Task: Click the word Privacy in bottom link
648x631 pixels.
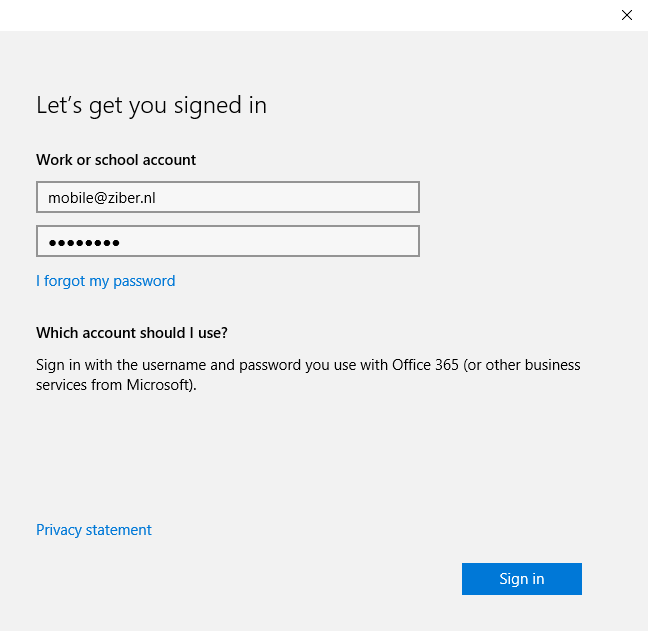Action: 59,530
